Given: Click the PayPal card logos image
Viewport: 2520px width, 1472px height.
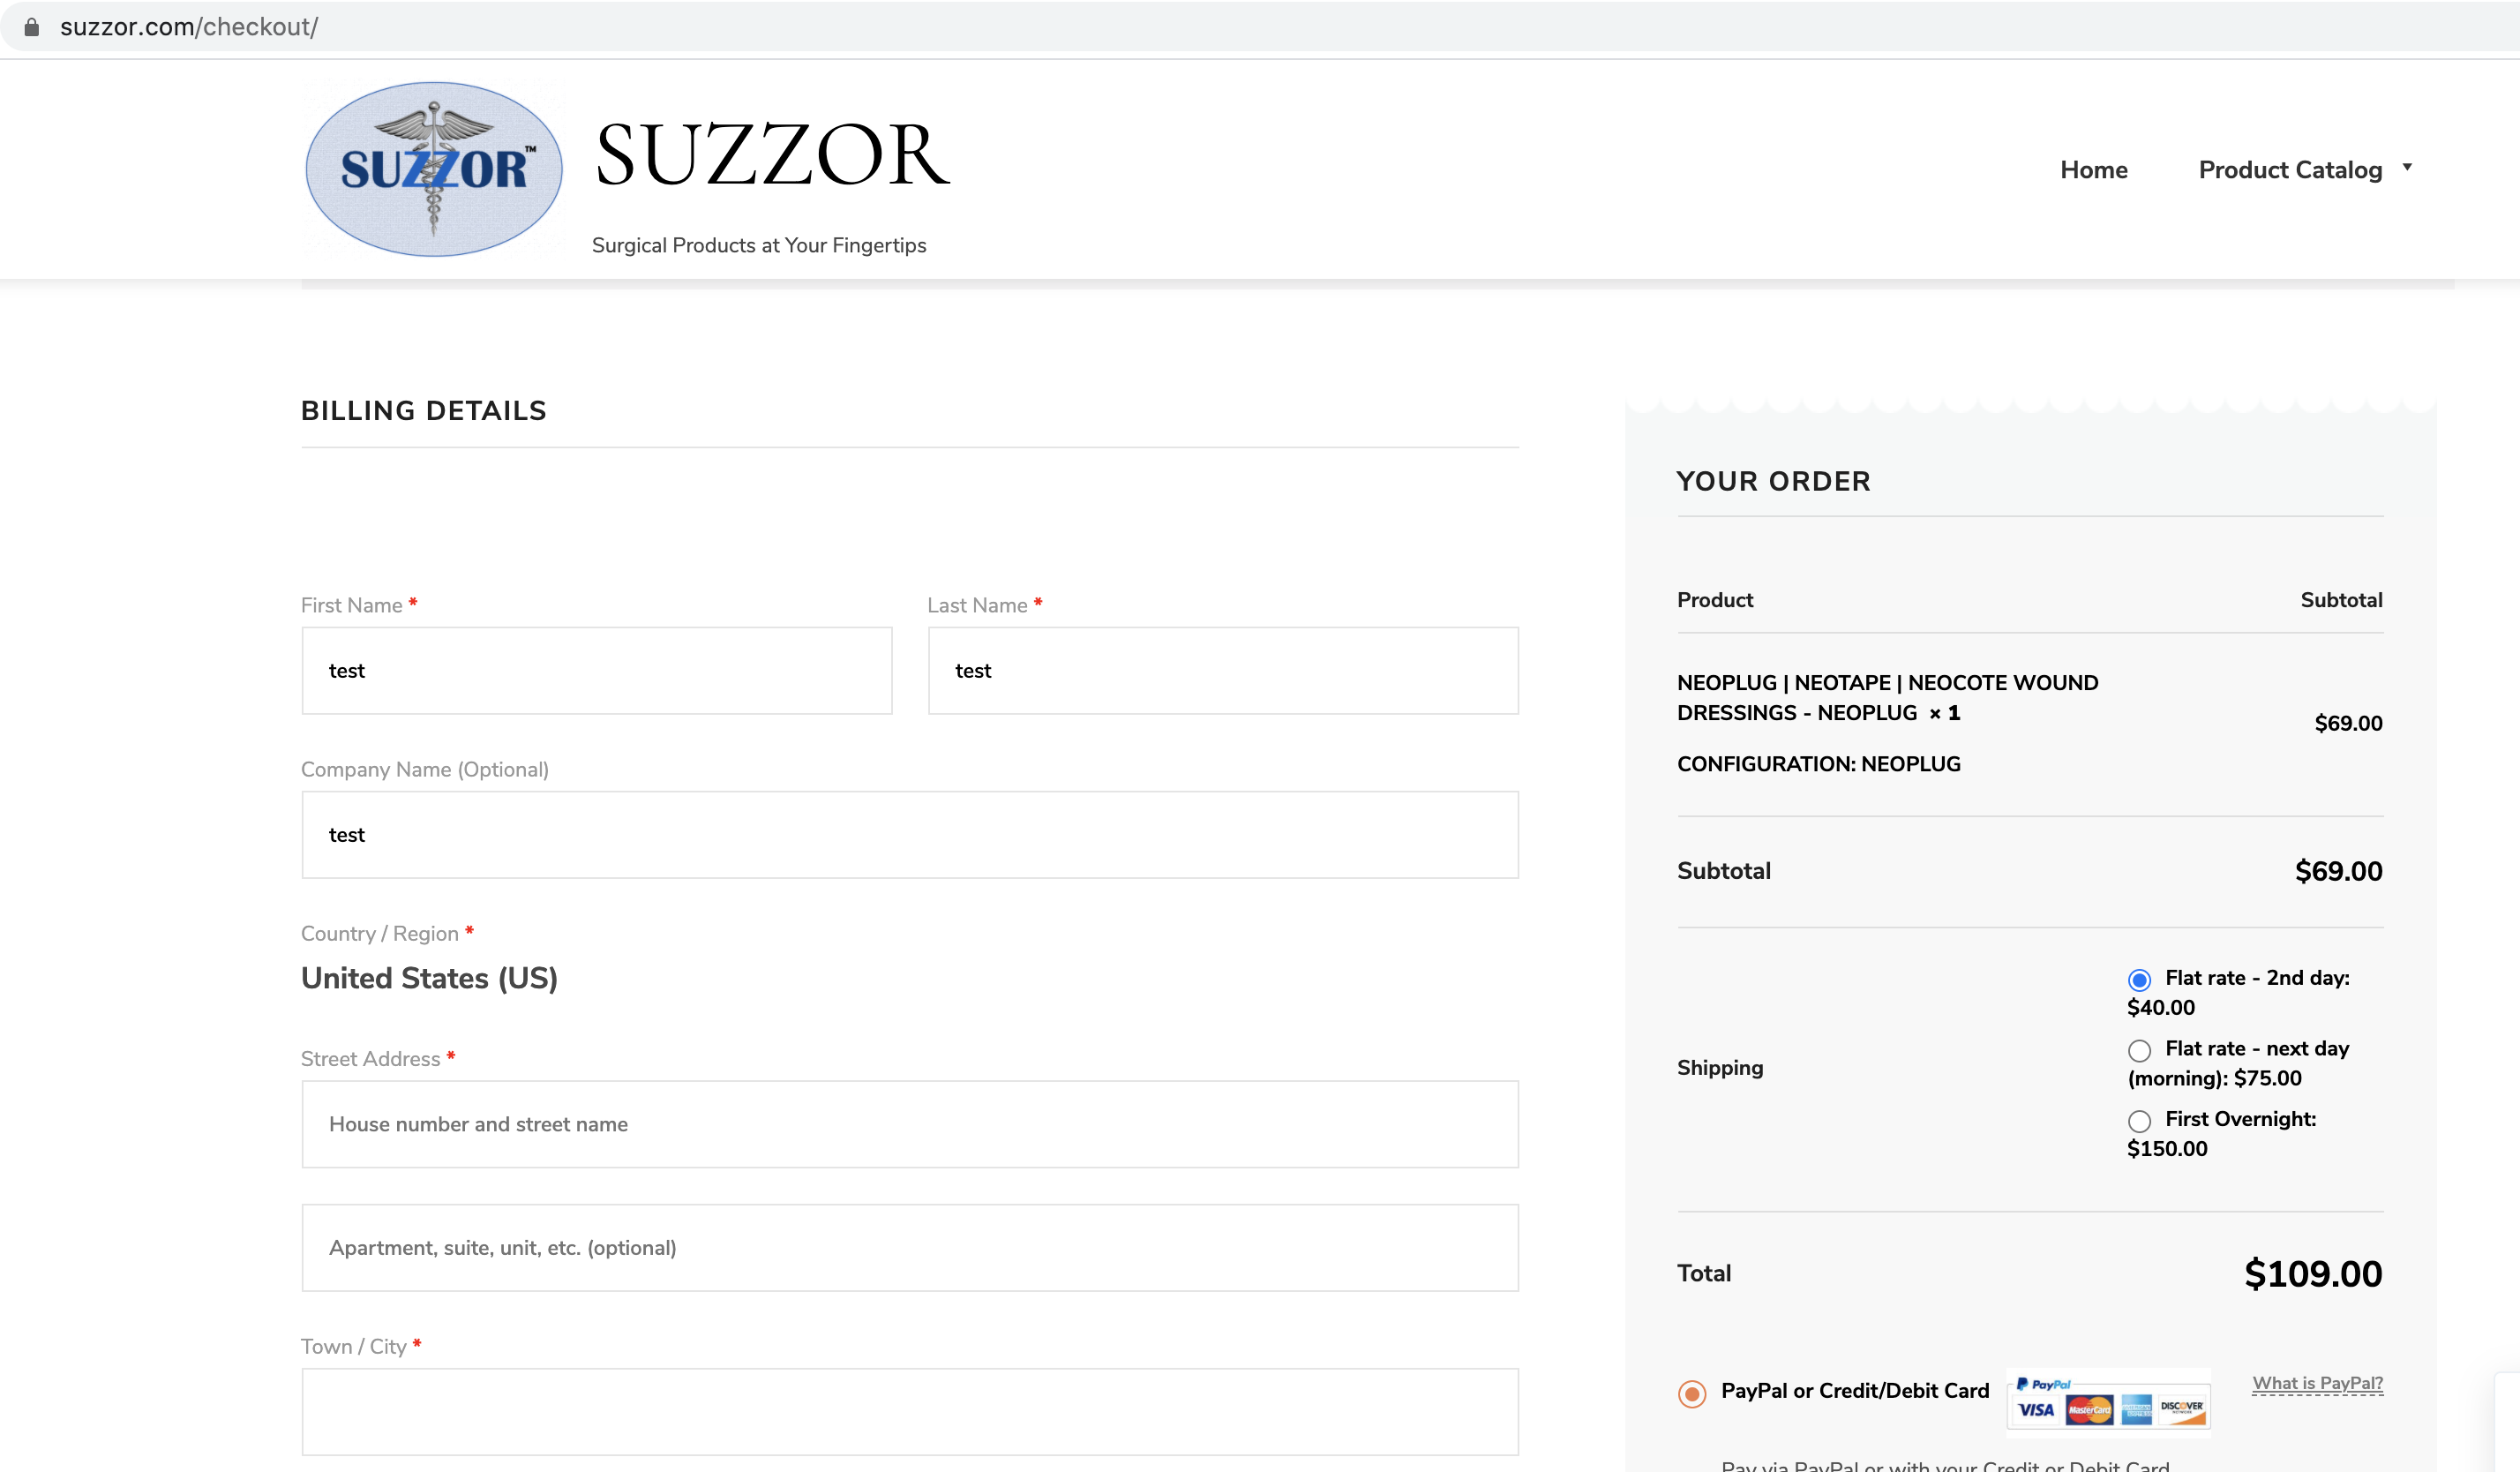Looking at the screenshot, I should pyautogui.click(x=2108, y=1399).
